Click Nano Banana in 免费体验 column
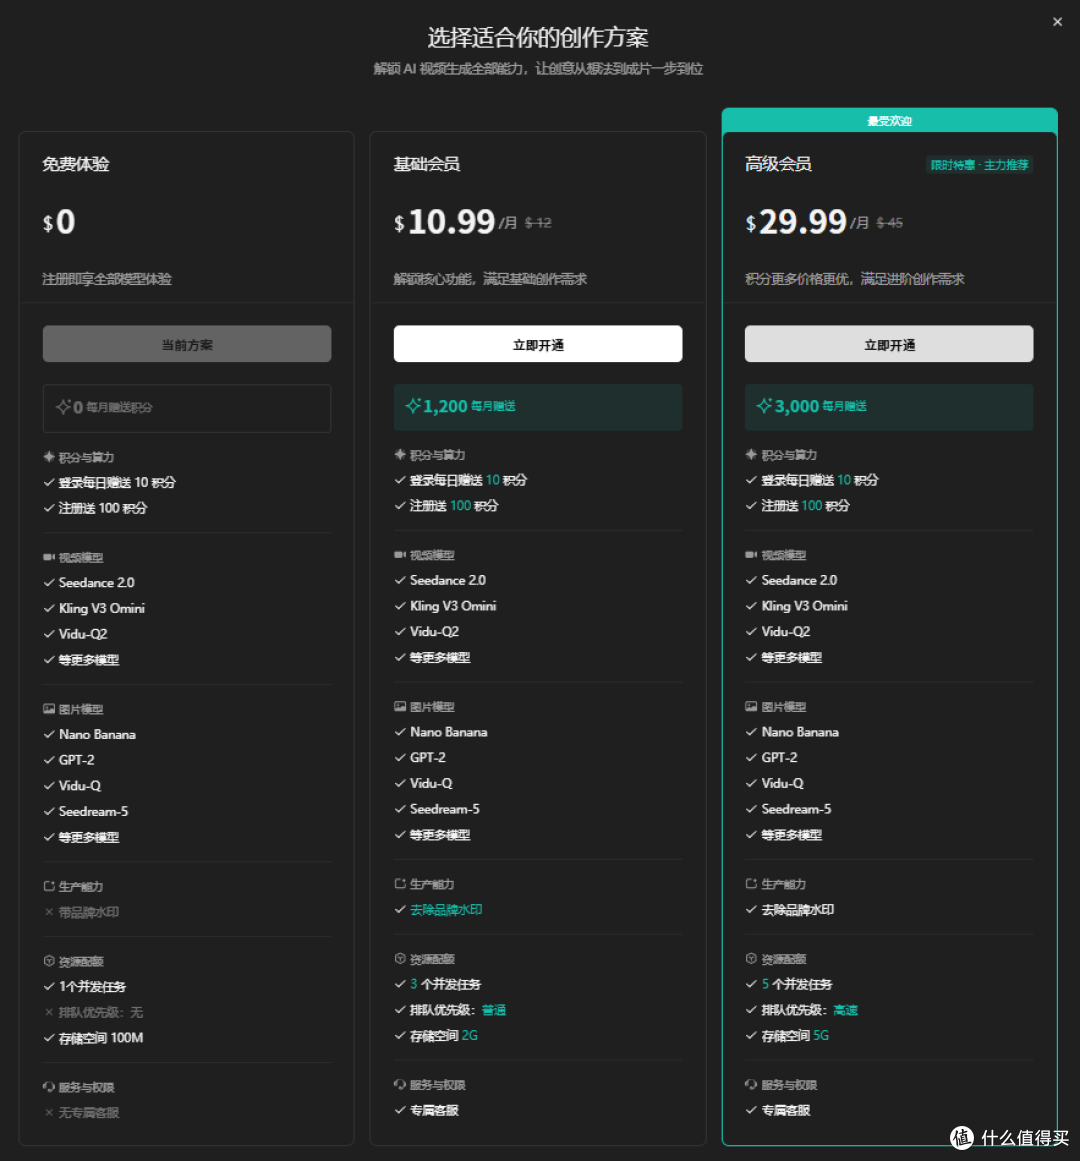Screen dimensions: 1080x1161 pos(97,735)
